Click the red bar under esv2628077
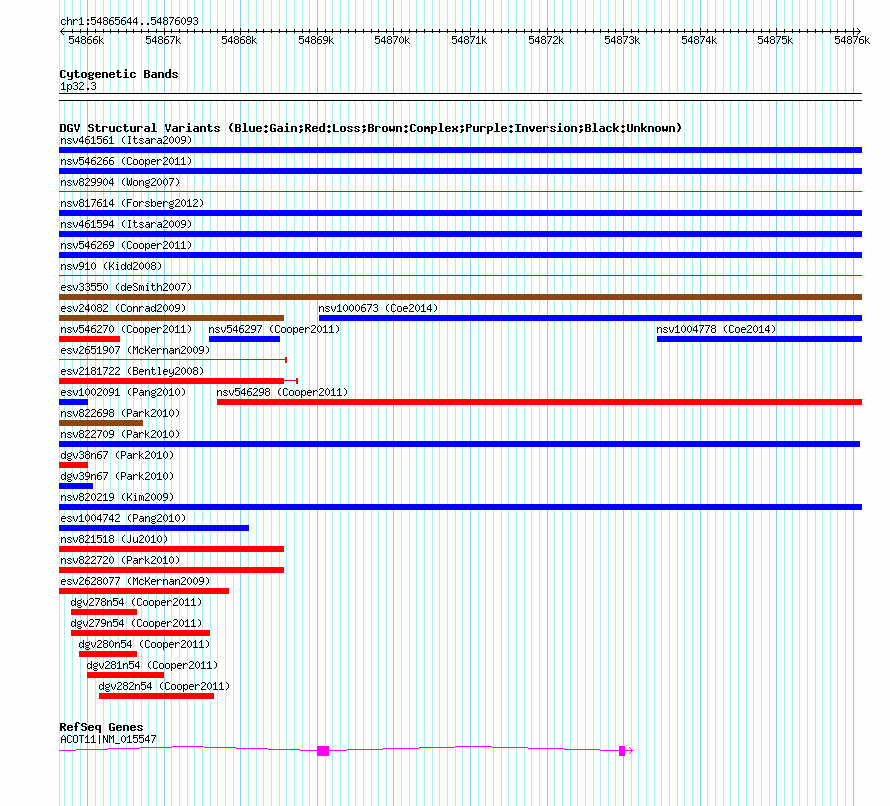The height and width of the screenshot is (806, 890). click(144, 591)
